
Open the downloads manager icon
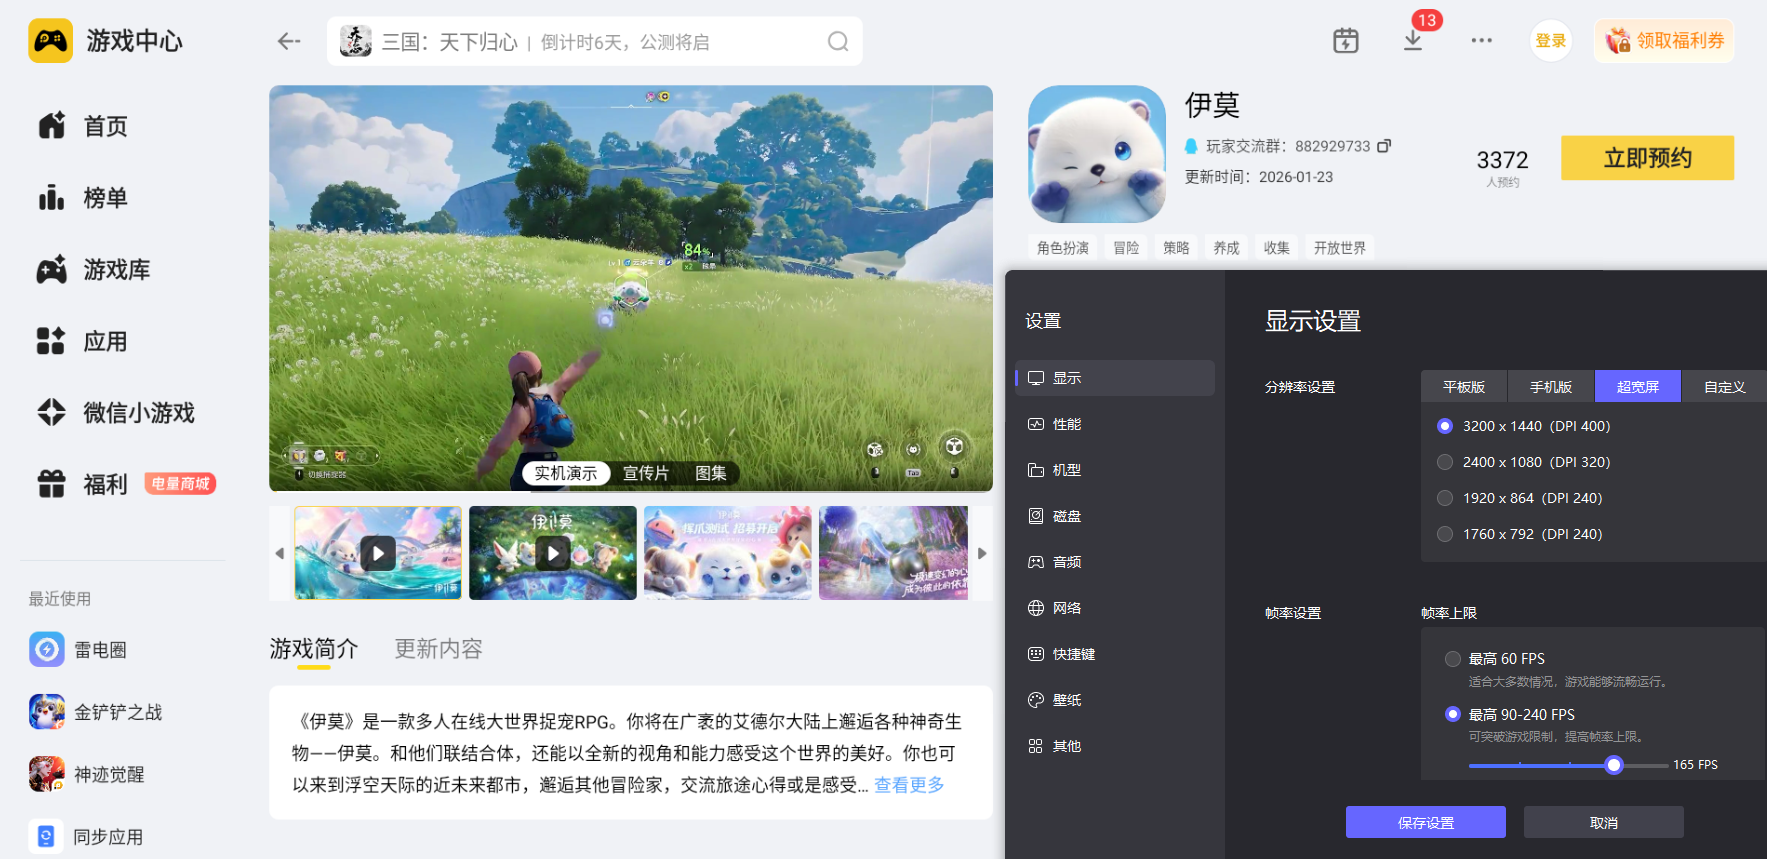[1413, 41]
